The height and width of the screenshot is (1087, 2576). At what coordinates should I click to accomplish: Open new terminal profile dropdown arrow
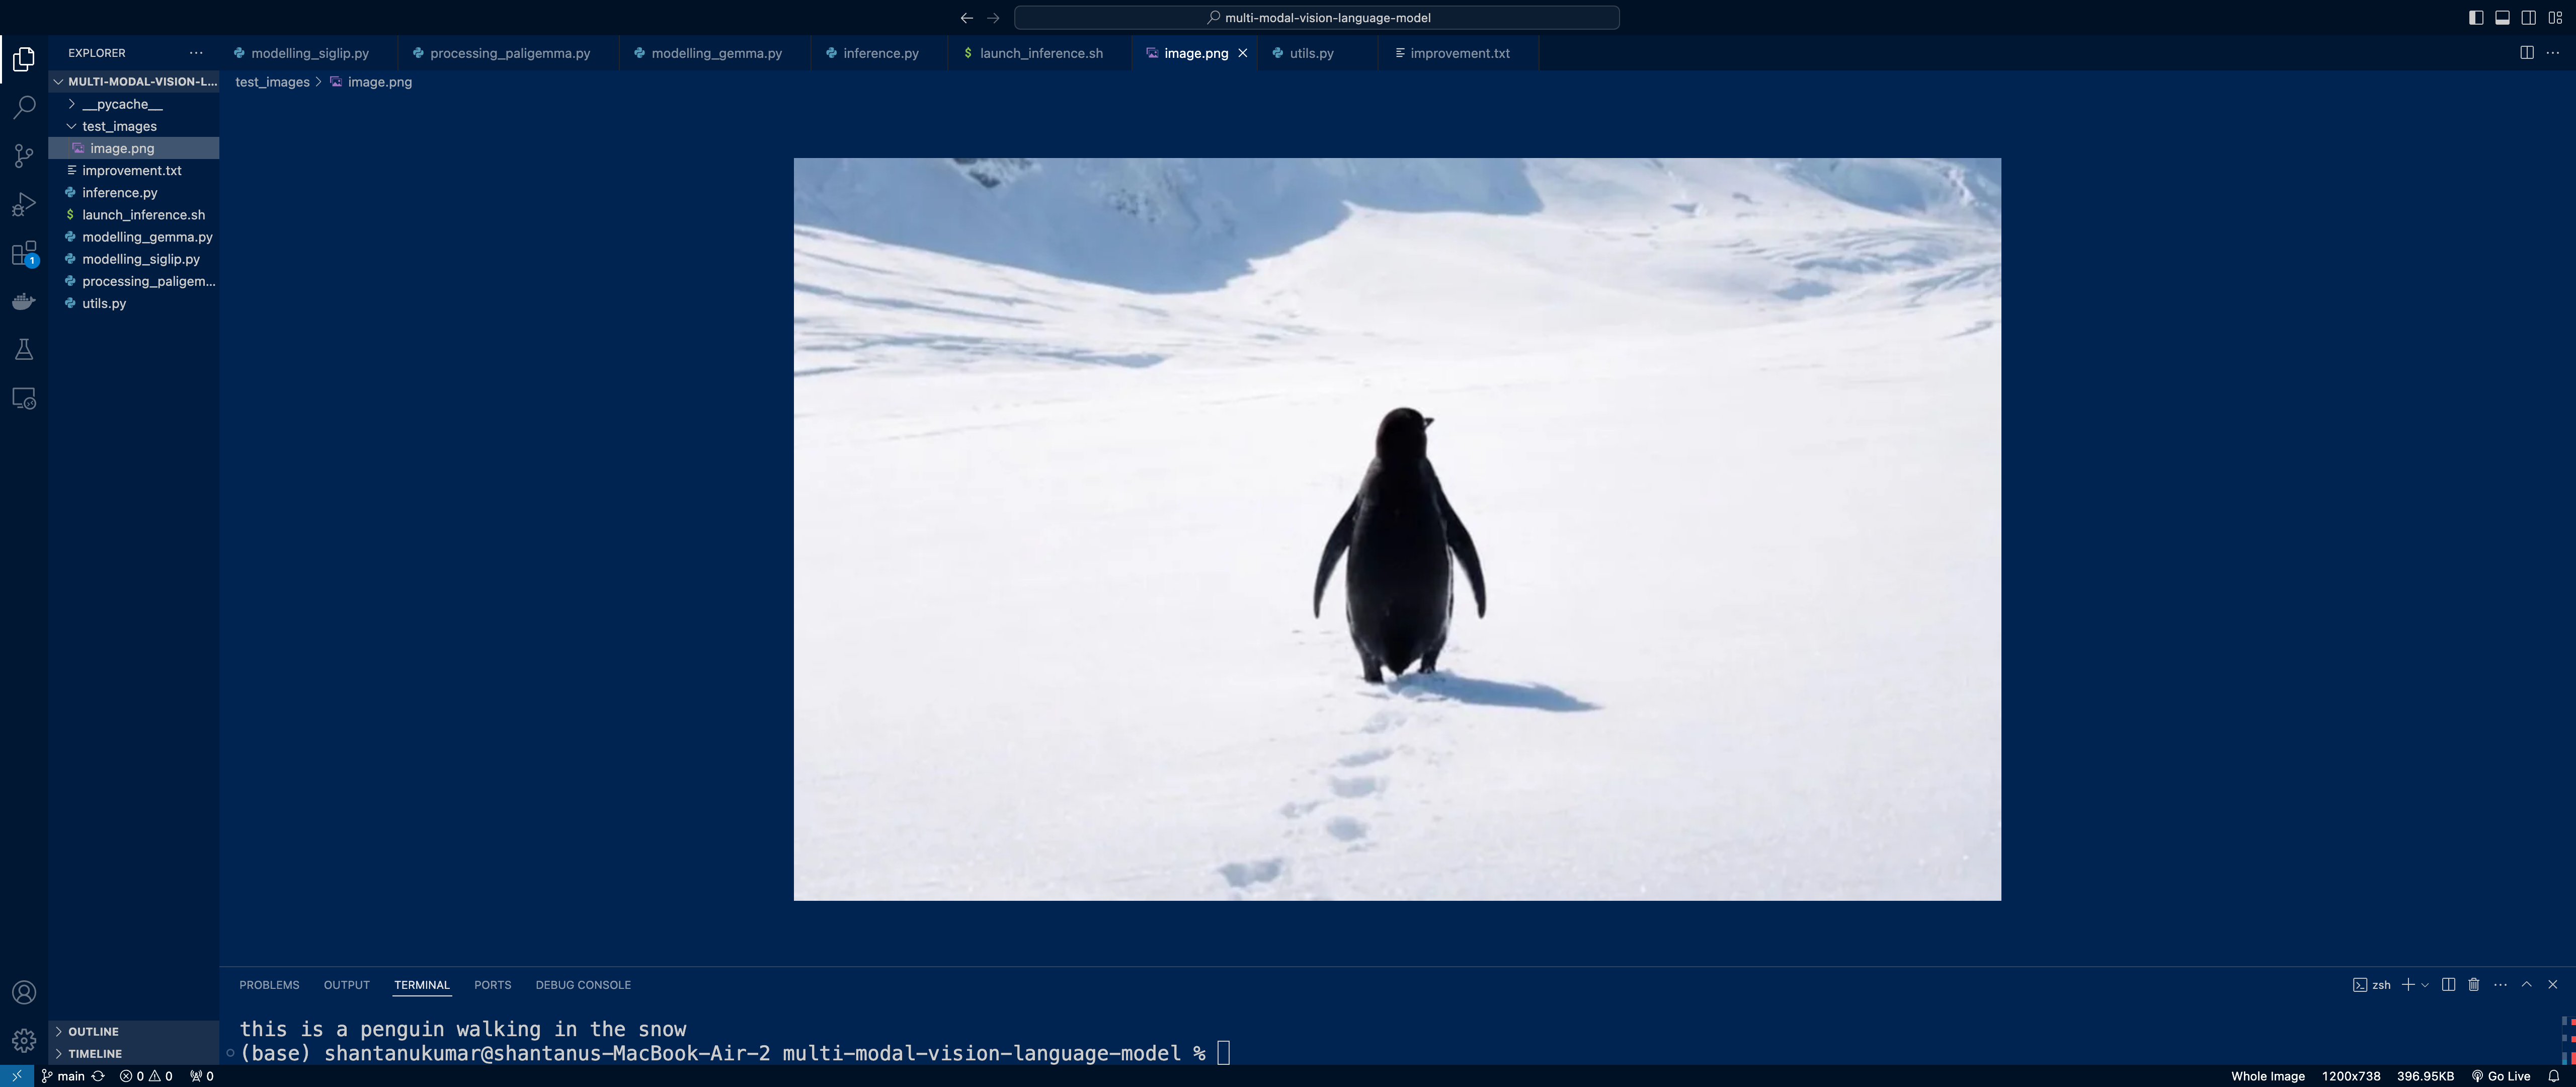click(x=2425, y=986)
